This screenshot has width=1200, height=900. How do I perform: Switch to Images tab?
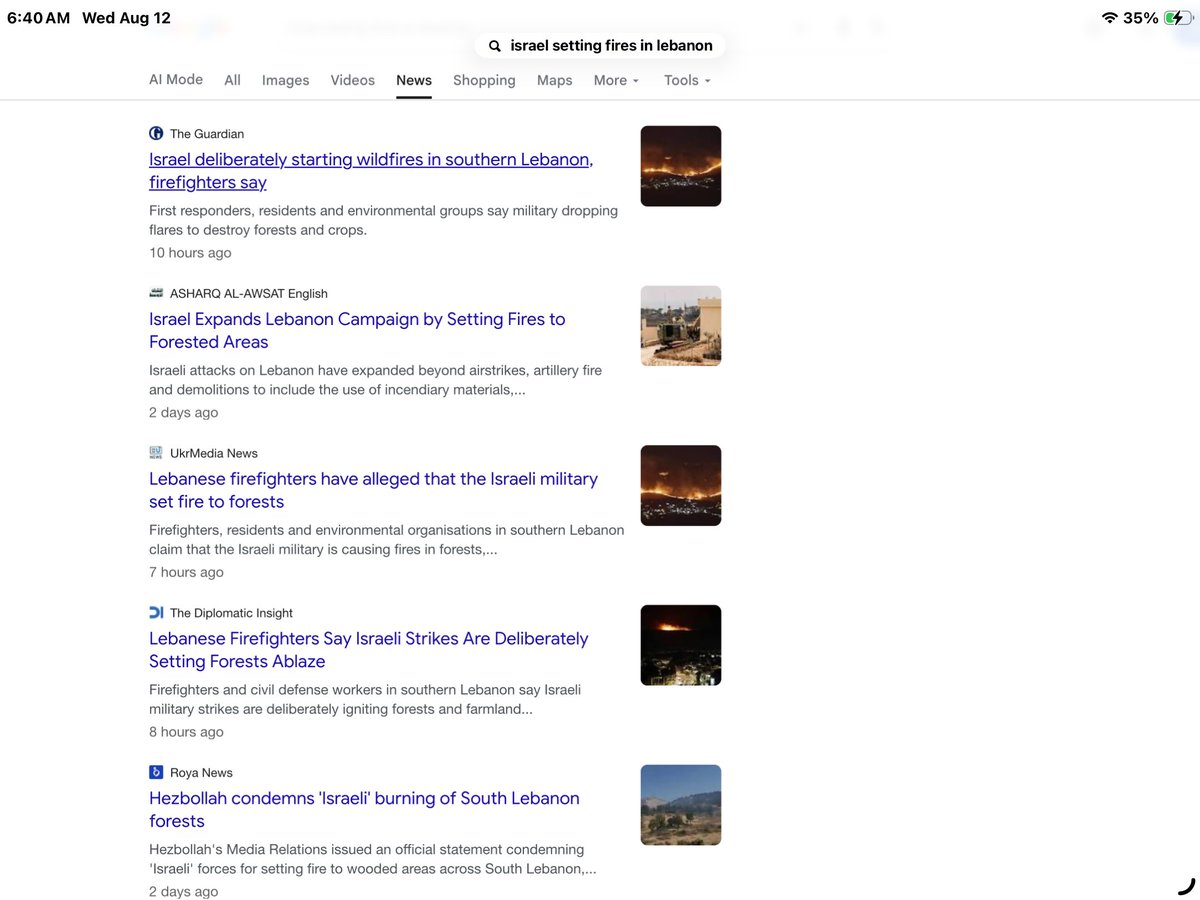285,80
